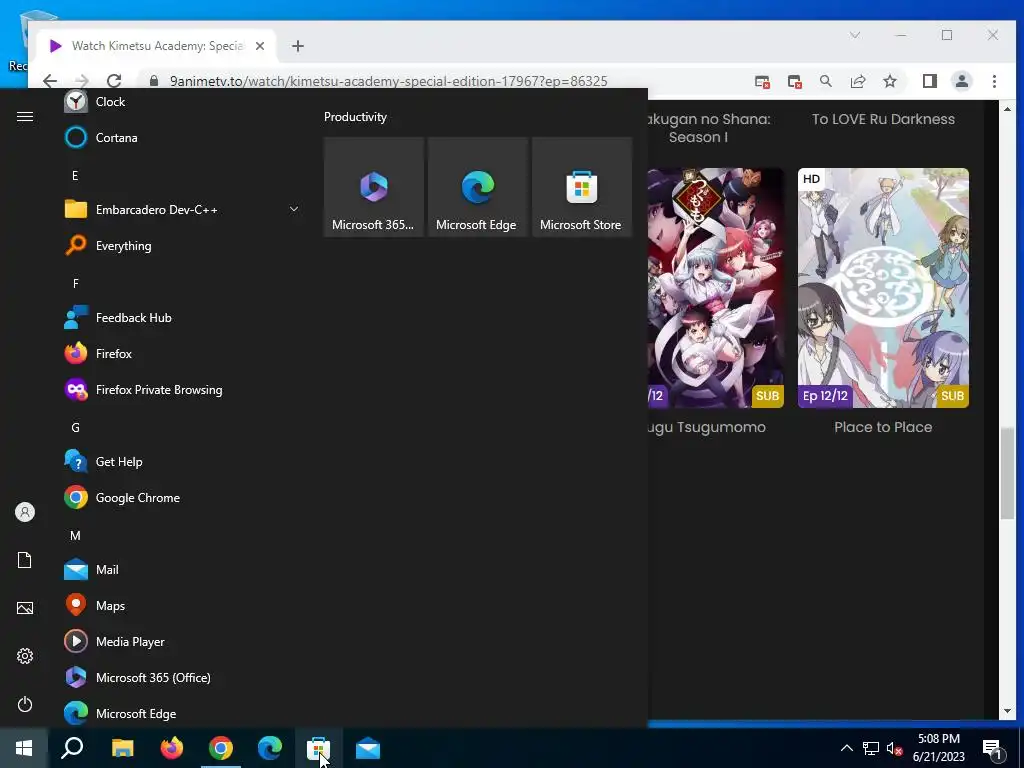Expand the Embarcadero Dev-C++ folder chevron
Image resolution: width=1024 pixels, height=768 pixels.
coord(294,209)
